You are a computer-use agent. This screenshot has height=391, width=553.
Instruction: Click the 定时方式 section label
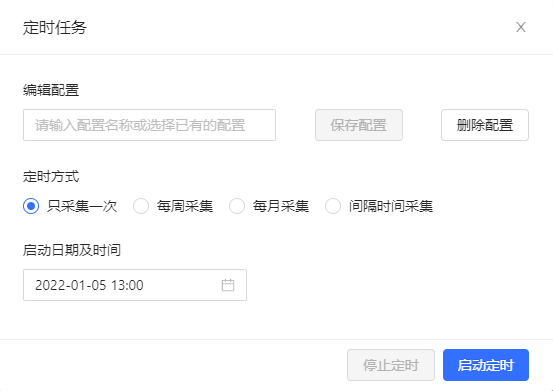(51, 176)
